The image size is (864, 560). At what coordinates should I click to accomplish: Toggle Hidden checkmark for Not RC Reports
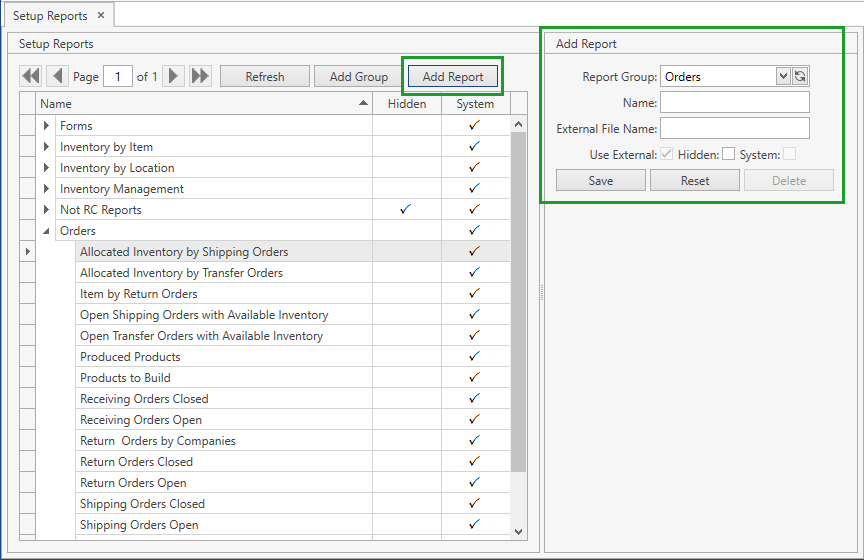[405, 210]
